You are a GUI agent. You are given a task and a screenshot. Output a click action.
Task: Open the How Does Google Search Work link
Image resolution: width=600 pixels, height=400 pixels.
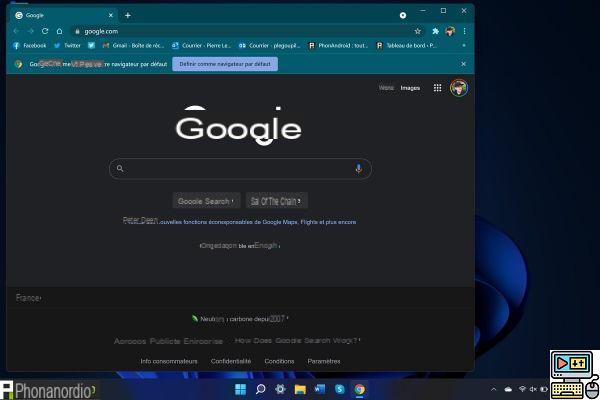pyautogui.click(x=297, y=340)
